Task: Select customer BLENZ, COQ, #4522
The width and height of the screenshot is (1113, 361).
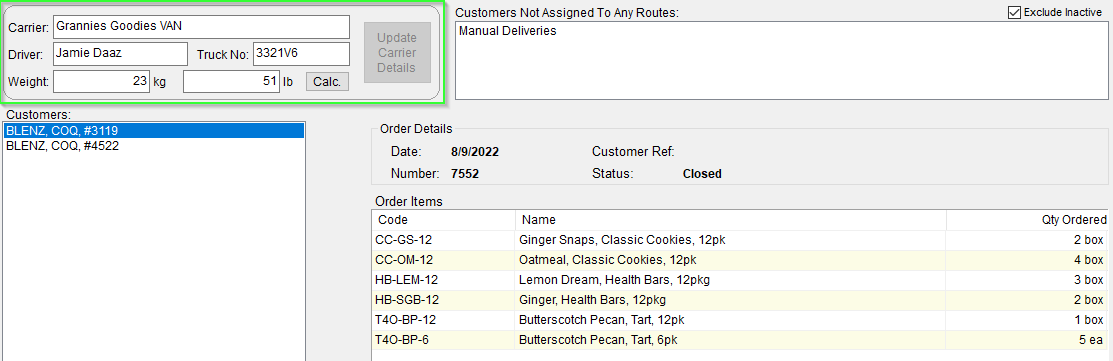Action: [x=153, y=146]
